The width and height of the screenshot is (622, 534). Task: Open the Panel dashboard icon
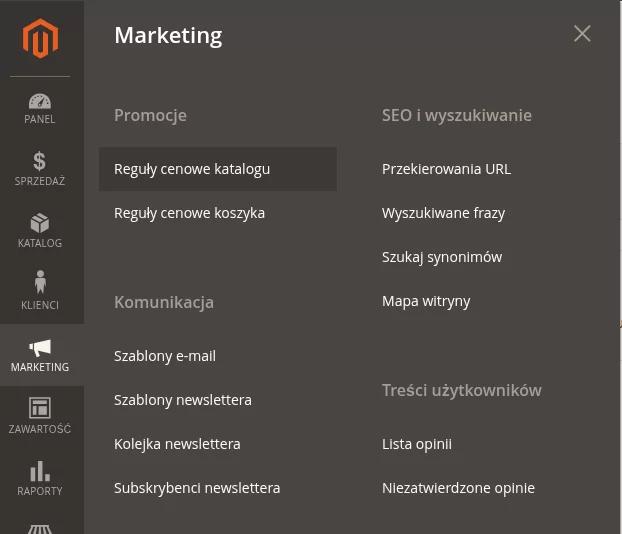(x=40, y=102)
